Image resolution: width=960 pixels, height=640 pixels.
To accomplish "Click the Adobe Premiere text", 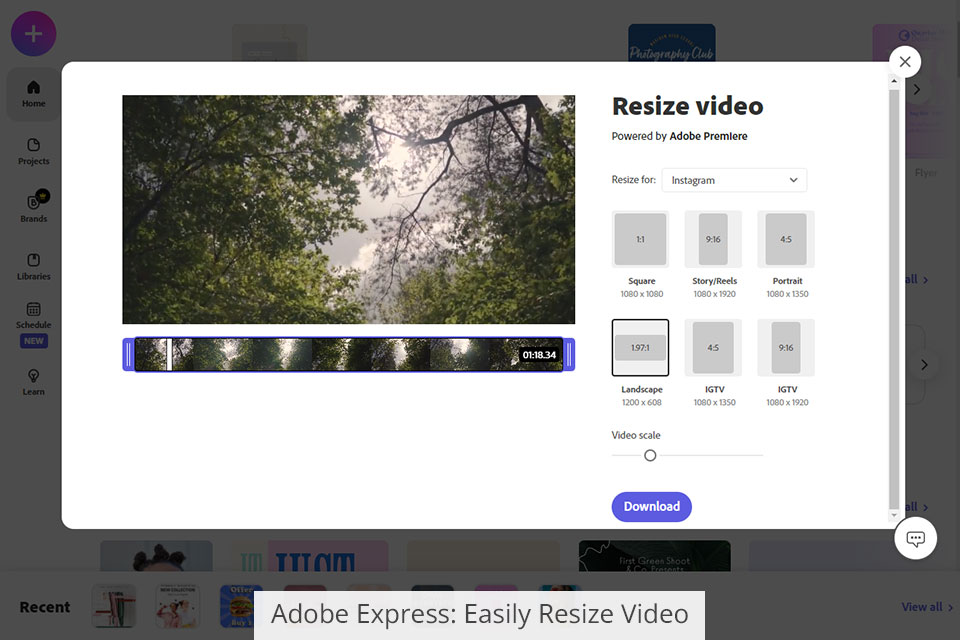I will [708, 136].
